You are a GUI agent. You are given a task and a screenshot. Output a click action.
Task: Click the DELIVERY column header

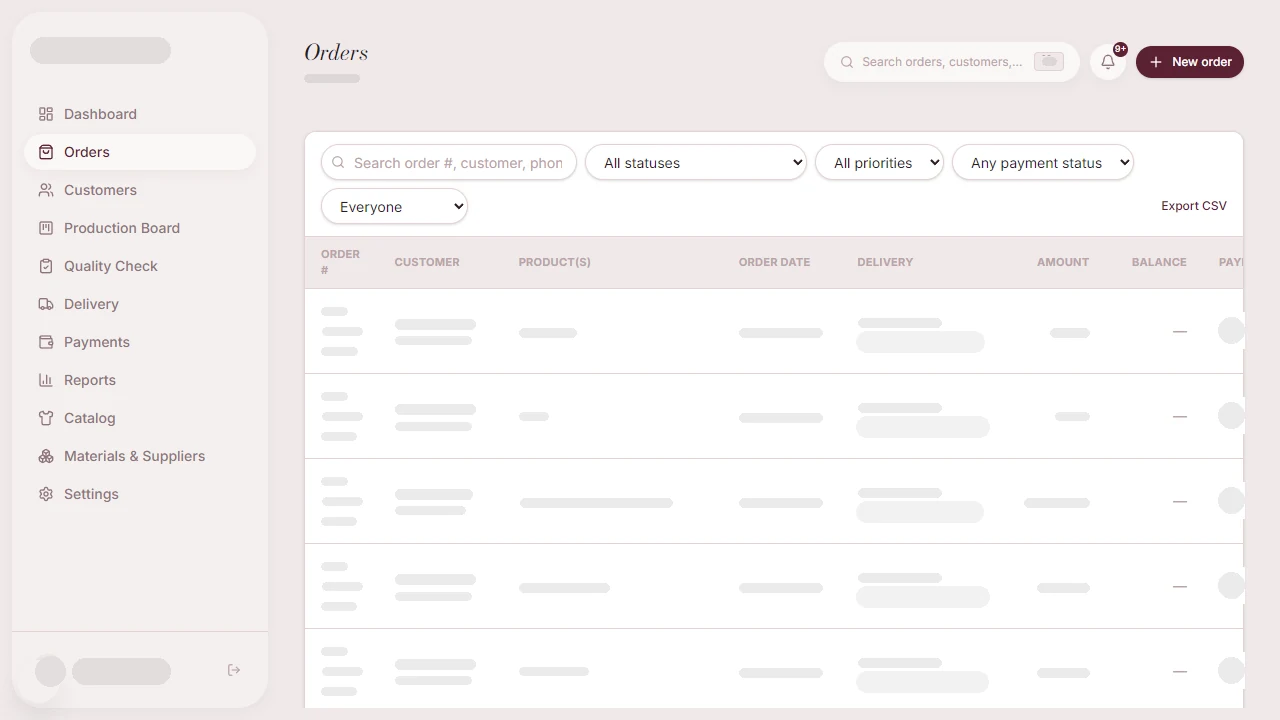885,262
